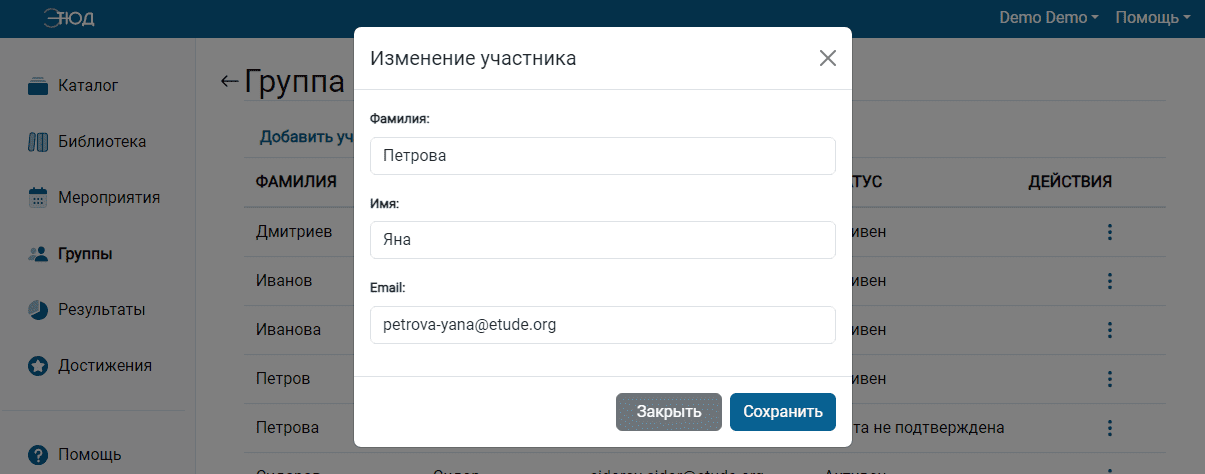Open Библиотека in the sidebar
This screenshot has height=474, width=1205.
102,142
